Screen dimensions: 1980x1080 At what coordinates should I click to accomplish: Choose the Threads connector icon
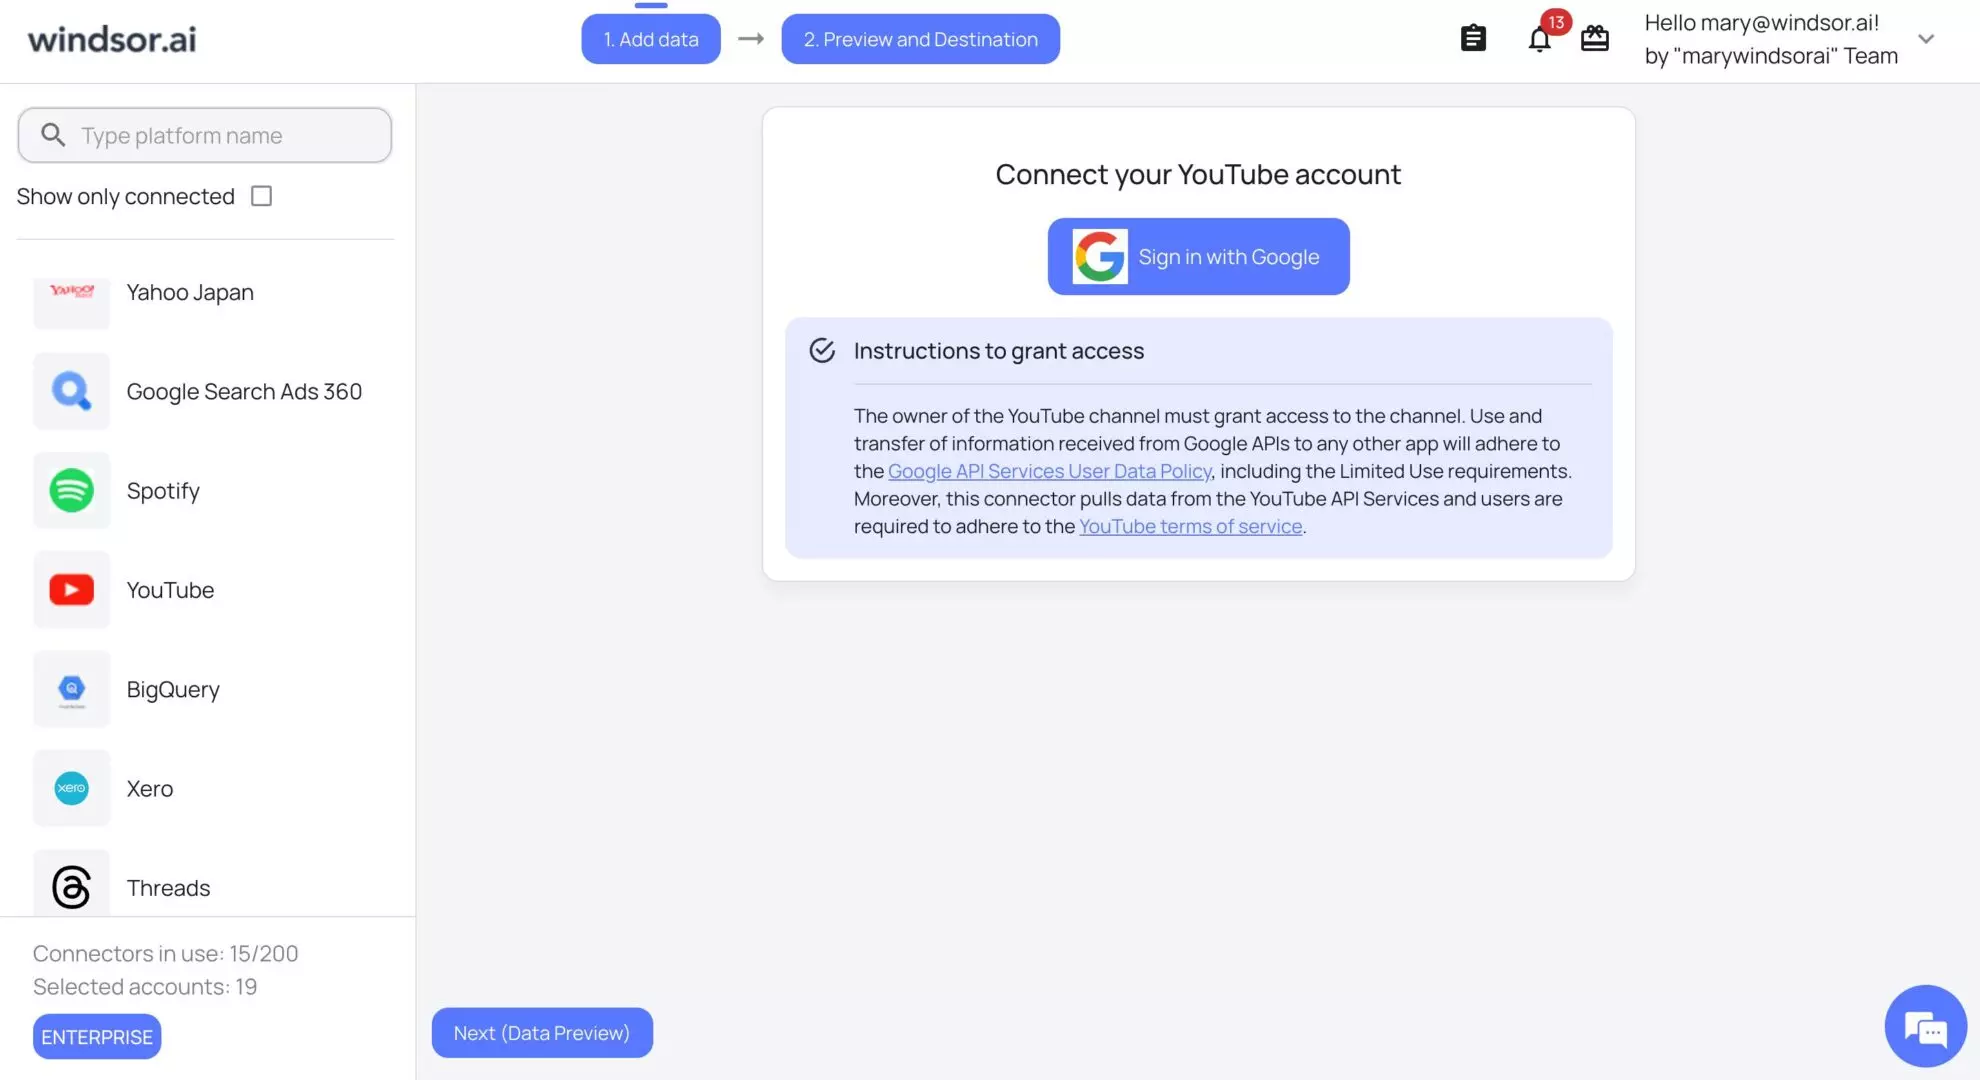click(71, 884)
